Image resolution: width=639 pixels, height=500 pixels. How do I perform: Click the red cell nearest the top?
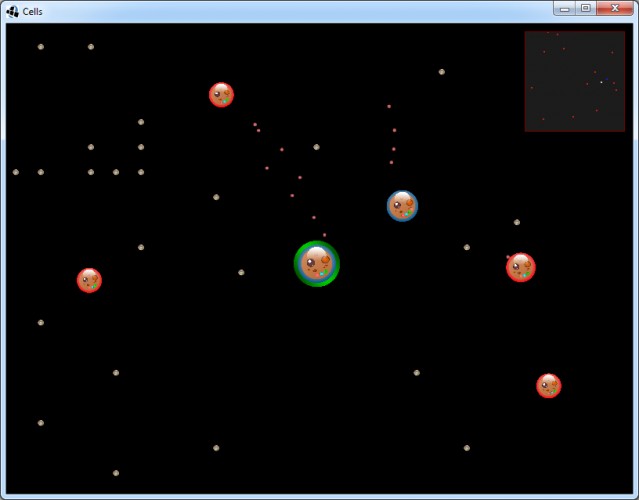click(x=221, y=95)
